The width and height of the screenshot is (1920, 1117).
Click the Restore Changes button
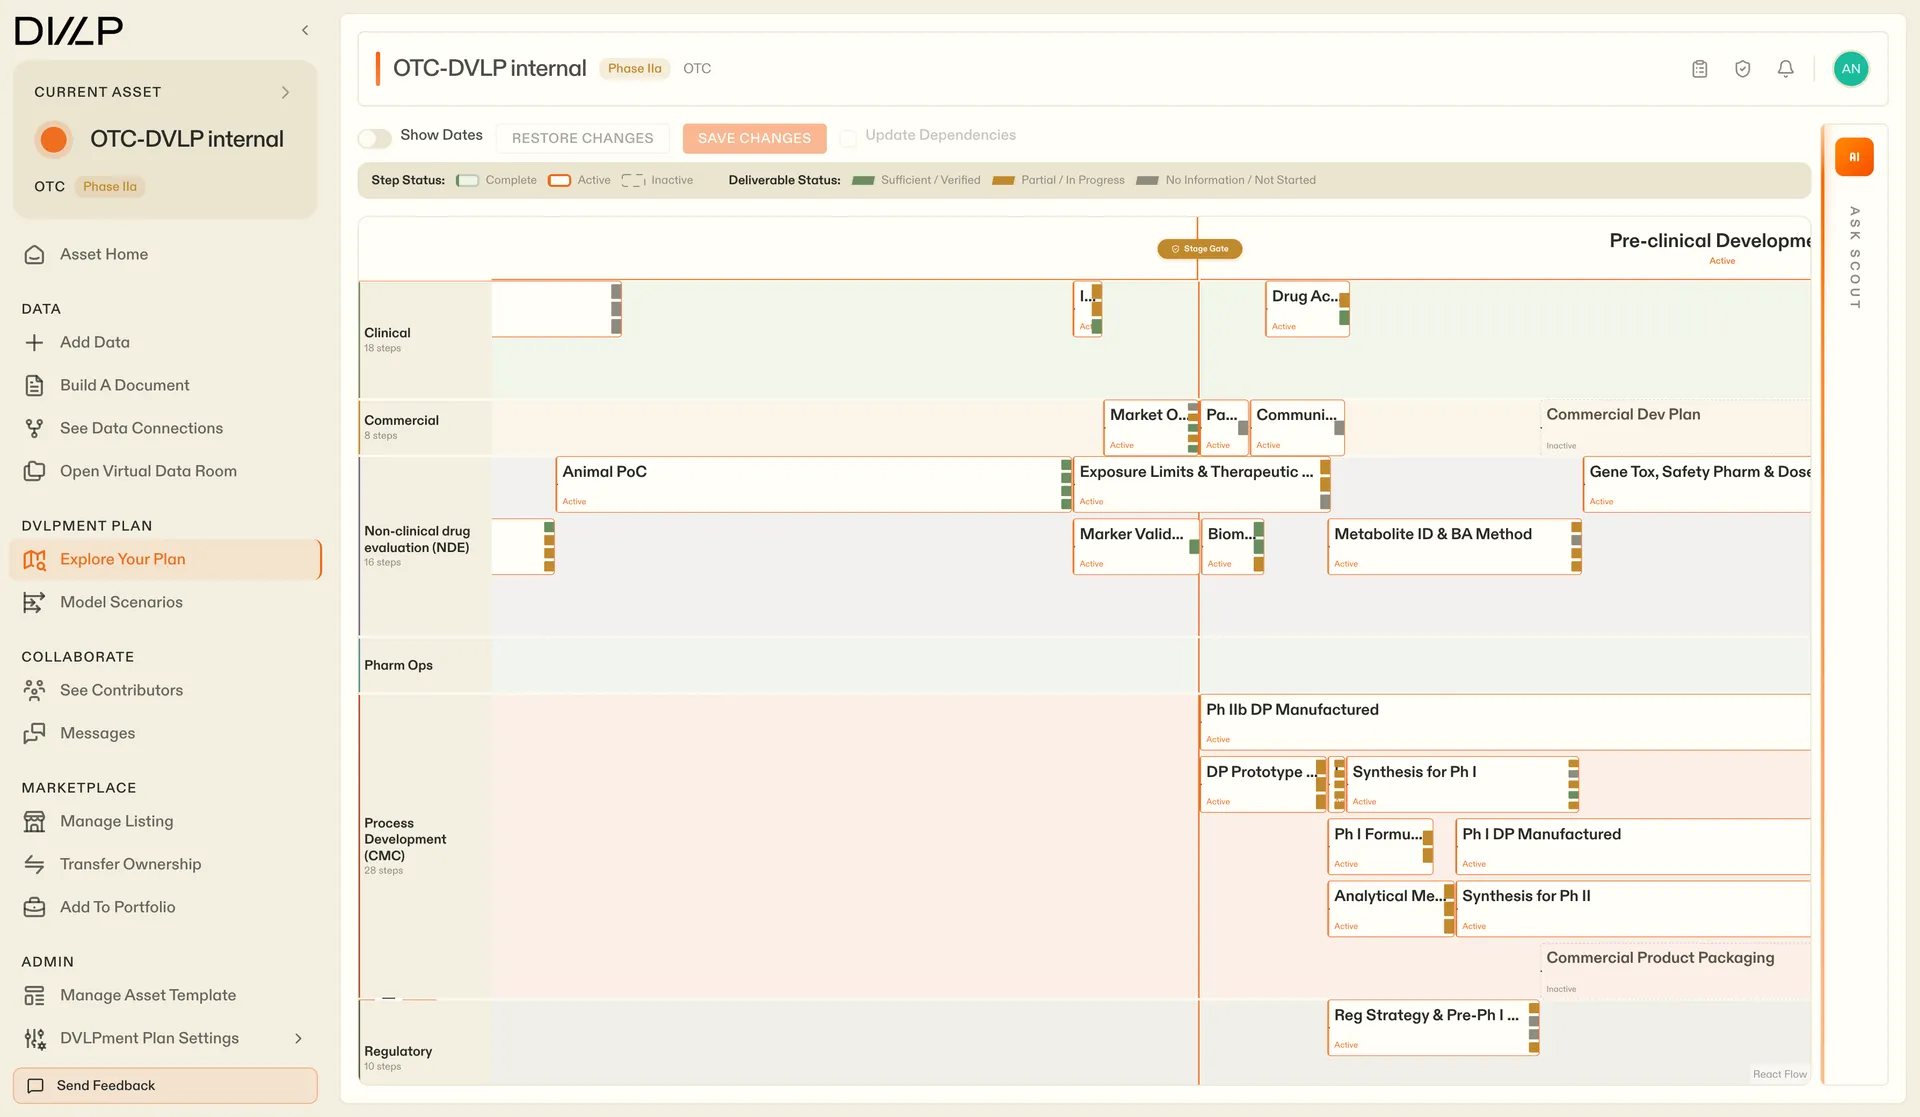coord(582,139)
